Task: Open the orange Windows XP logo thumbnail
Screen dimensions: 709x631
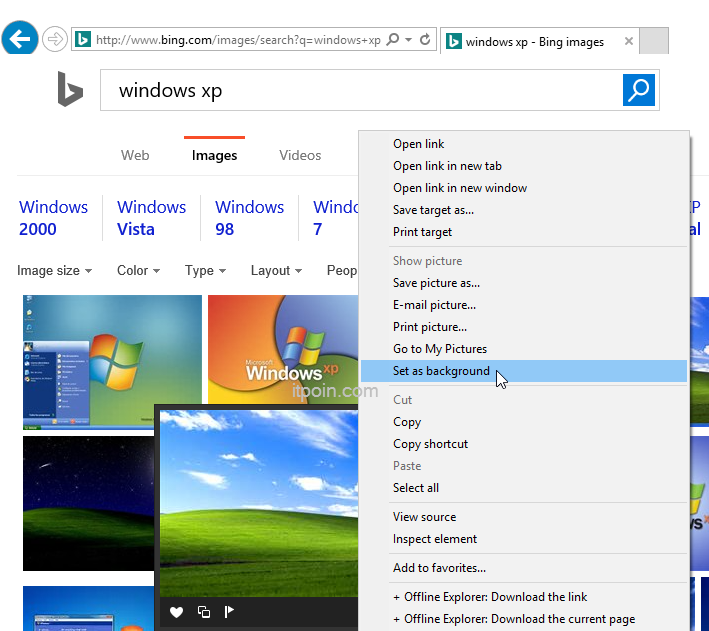Action: (x=283, y=349)
